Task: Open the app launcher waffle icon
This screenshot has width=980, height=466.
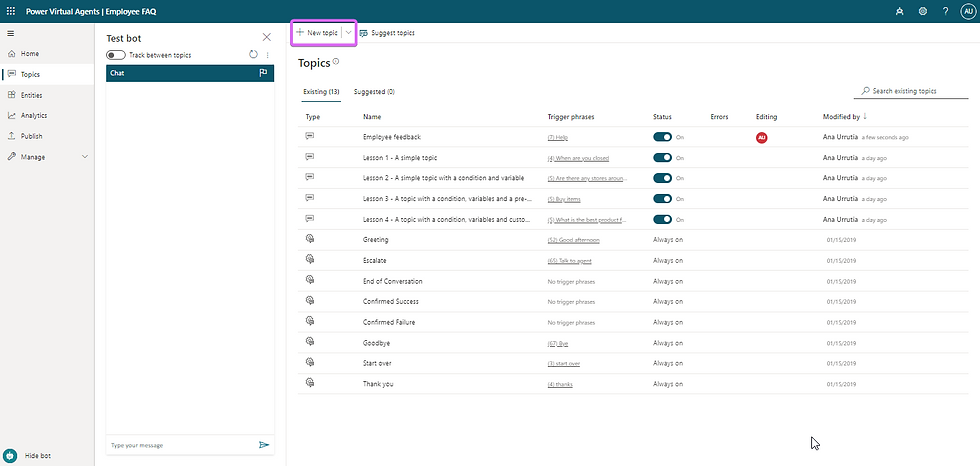Action: pos(11,11)
